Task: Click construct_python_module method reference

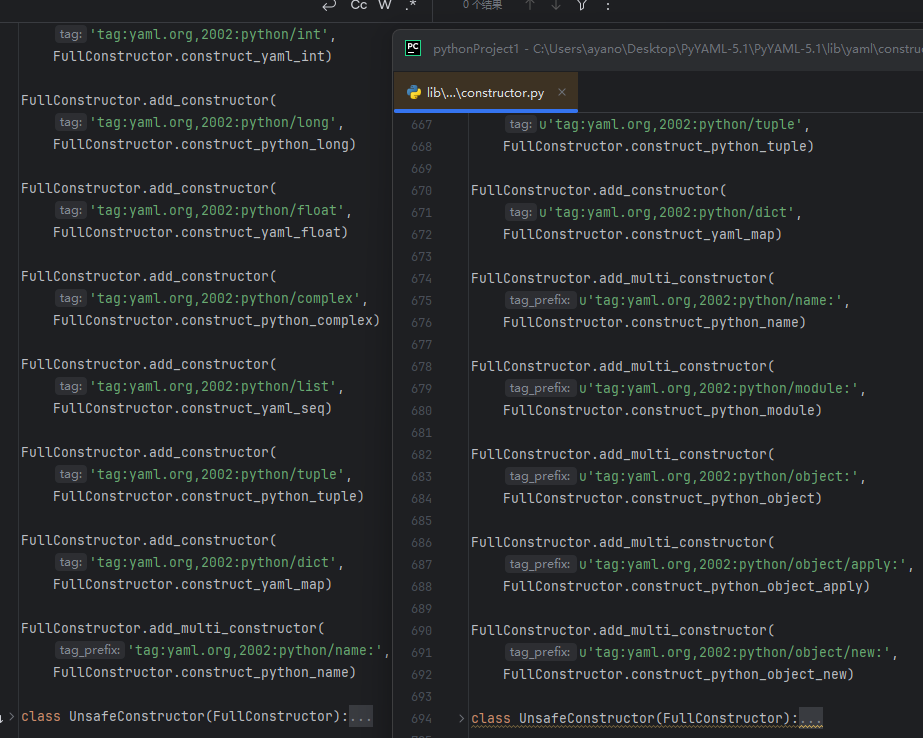Action: click(724, 410)
